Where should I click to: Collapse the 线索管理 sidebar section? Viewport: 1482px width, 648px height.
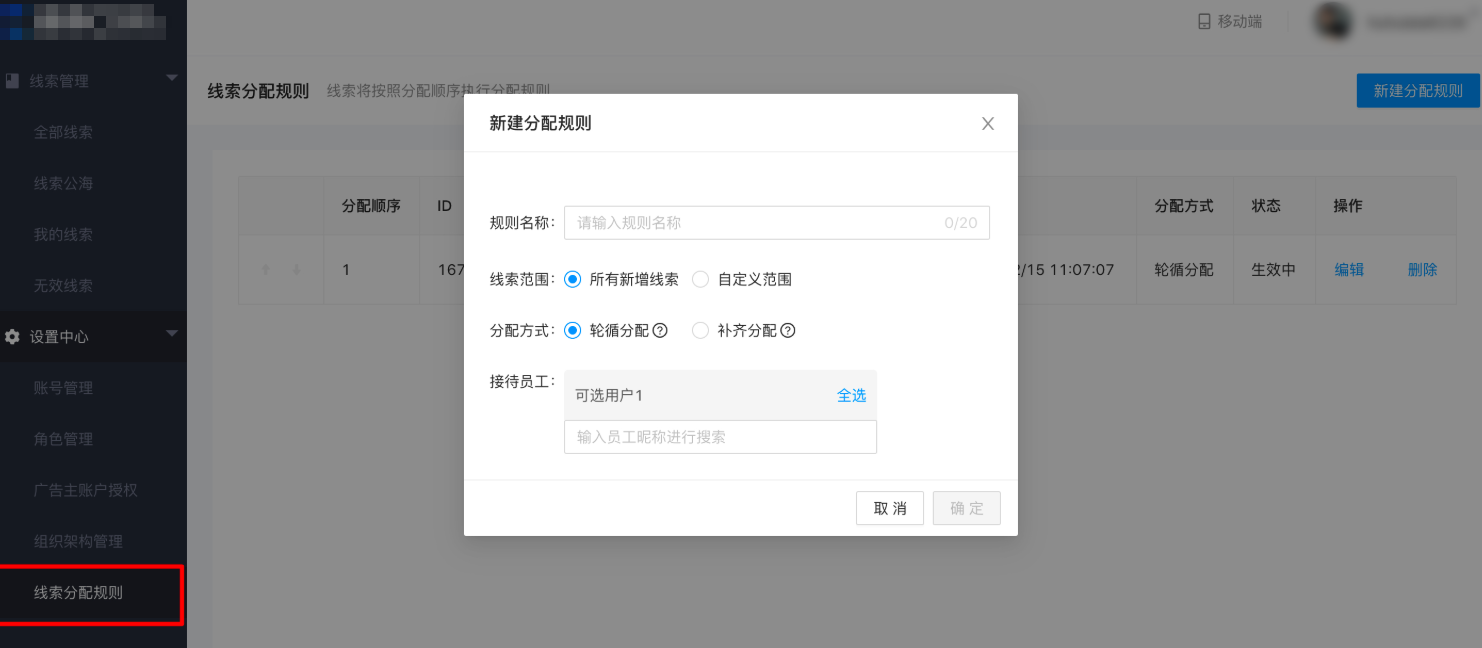[x=171, y=77]
